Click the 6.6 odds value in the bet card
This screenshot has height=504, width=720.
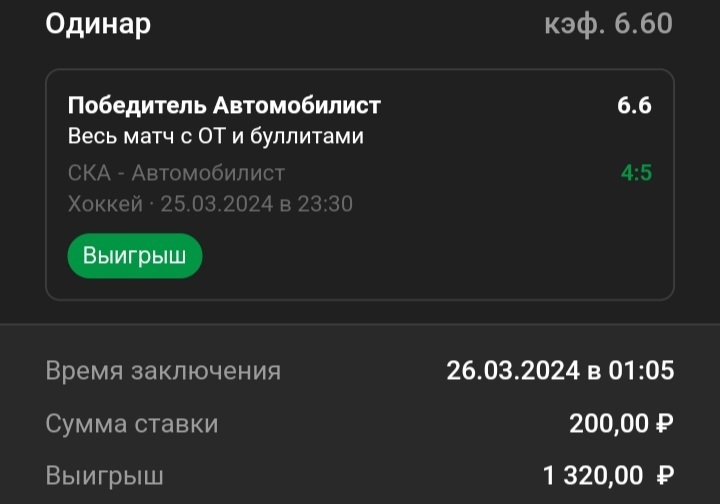634,105
